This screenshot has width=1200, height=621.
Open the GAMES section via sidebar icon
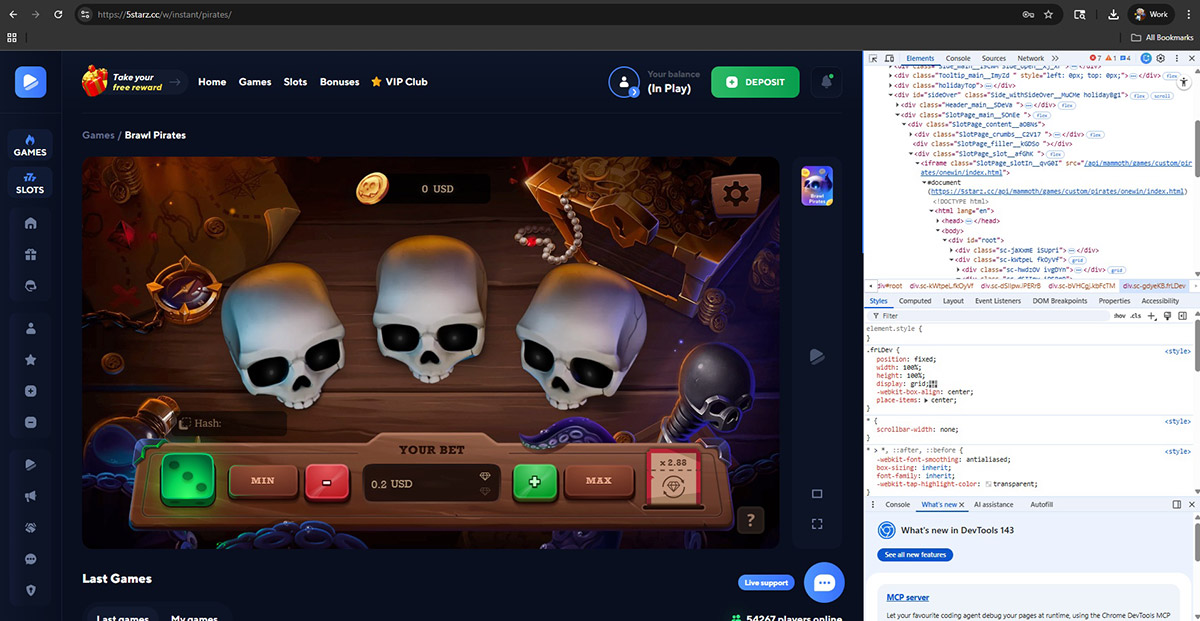tap(29, 144)
